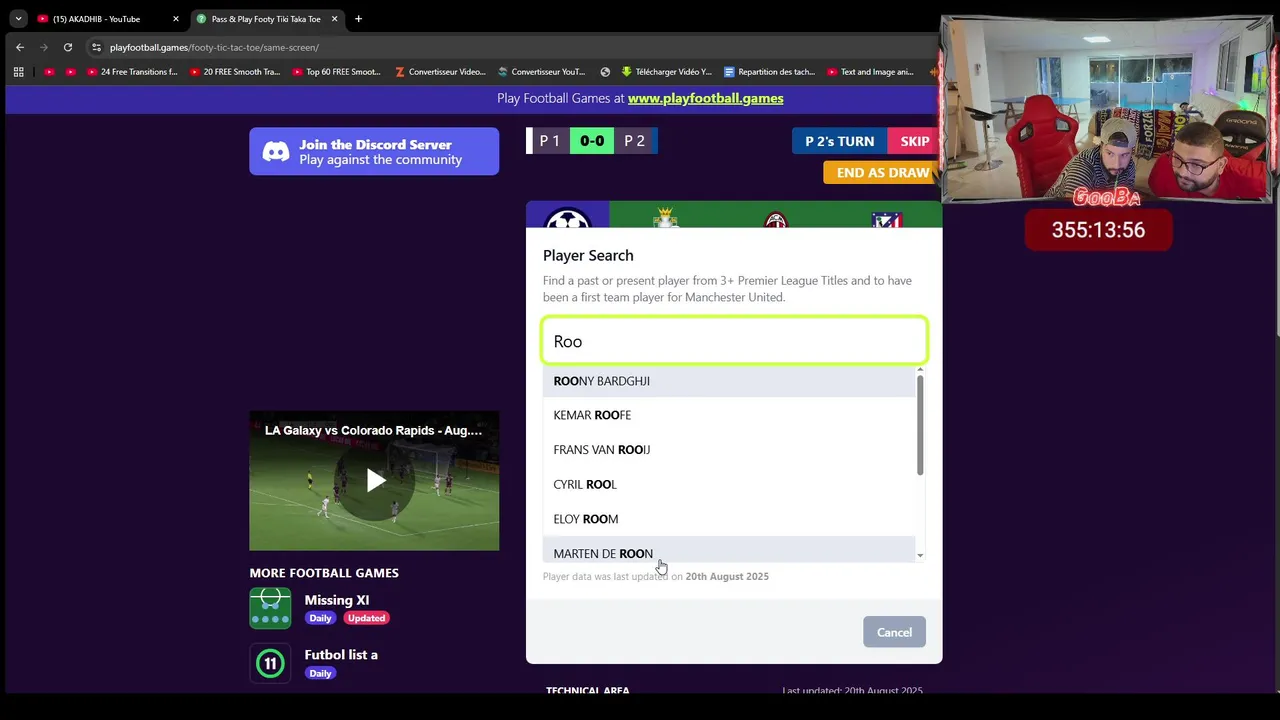The height and width of the screenshot is (720, 1280).
Task: Click the LA Galaxy vs Colorado Rapids title
Action: 373,430
